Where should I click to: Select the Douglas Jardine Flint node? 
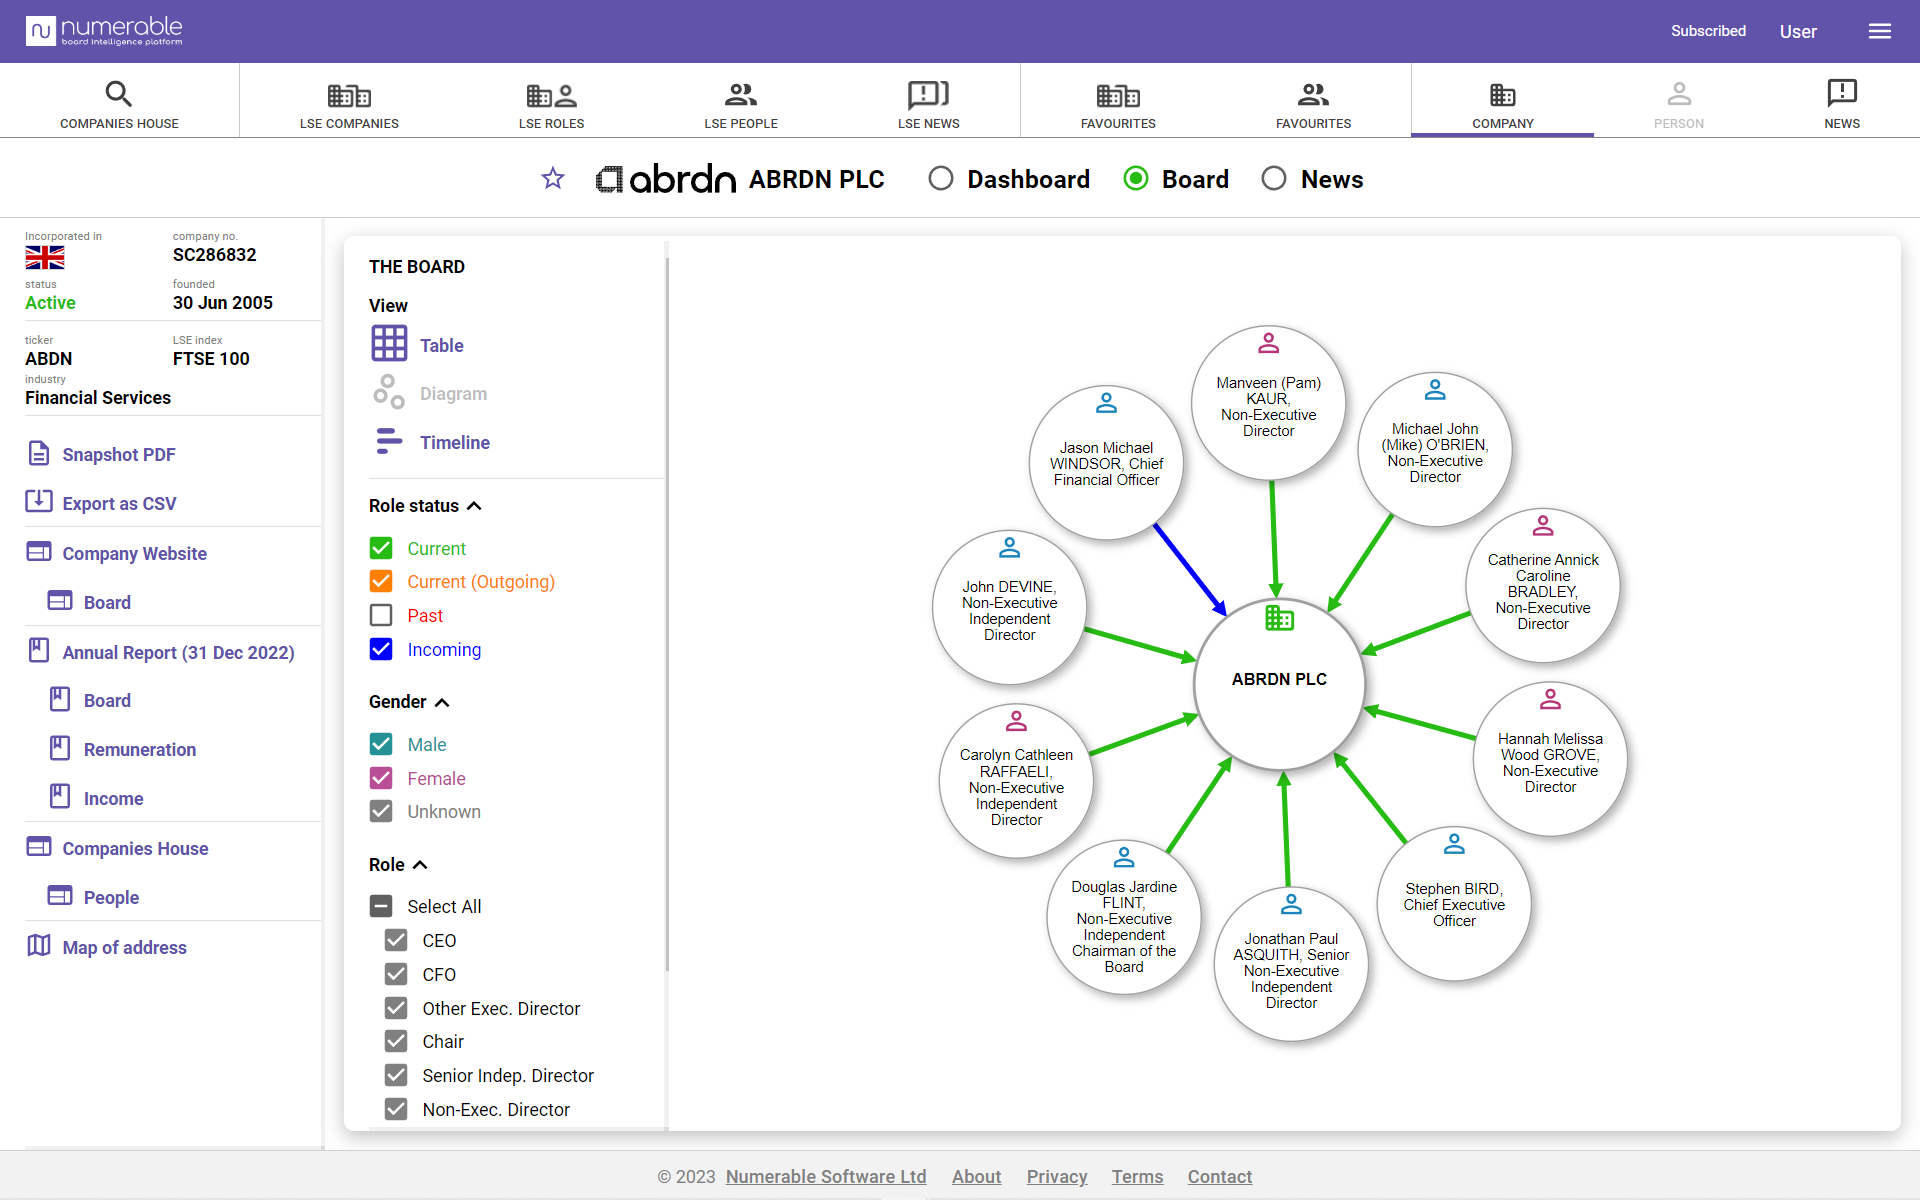[1124, 917]
